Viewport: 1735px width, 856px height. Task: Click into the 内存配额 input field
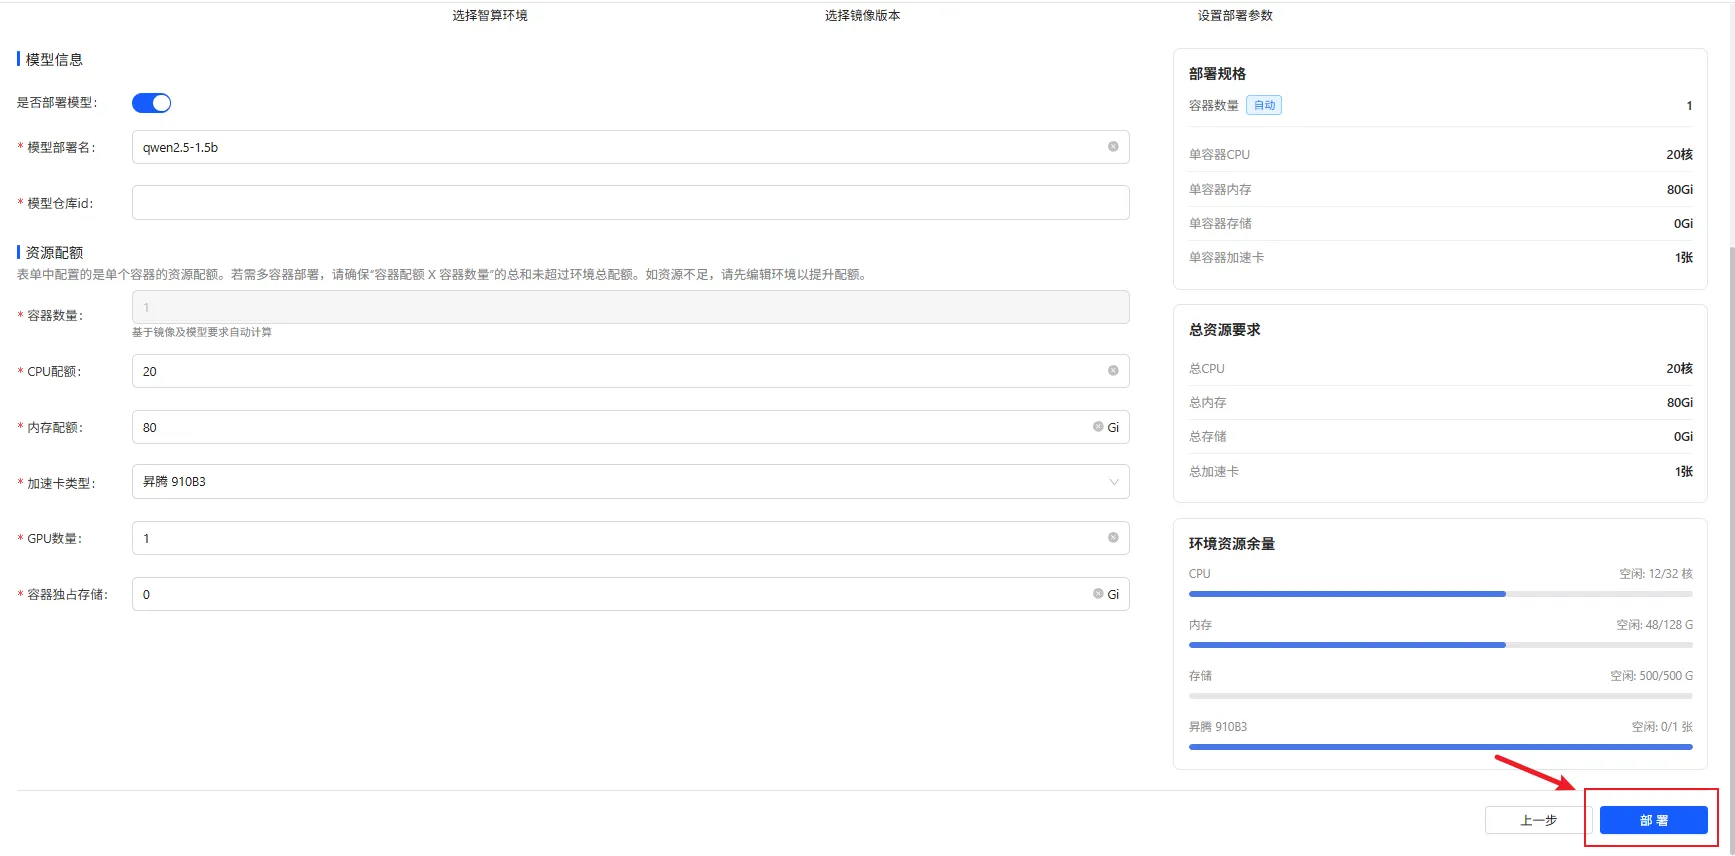click(631, 427)
